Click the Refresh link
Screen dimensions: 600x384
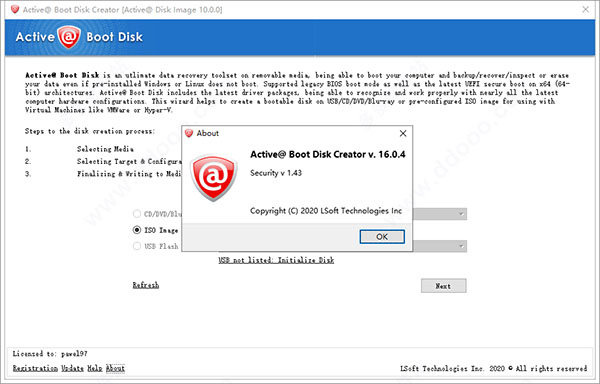[145, 285]
